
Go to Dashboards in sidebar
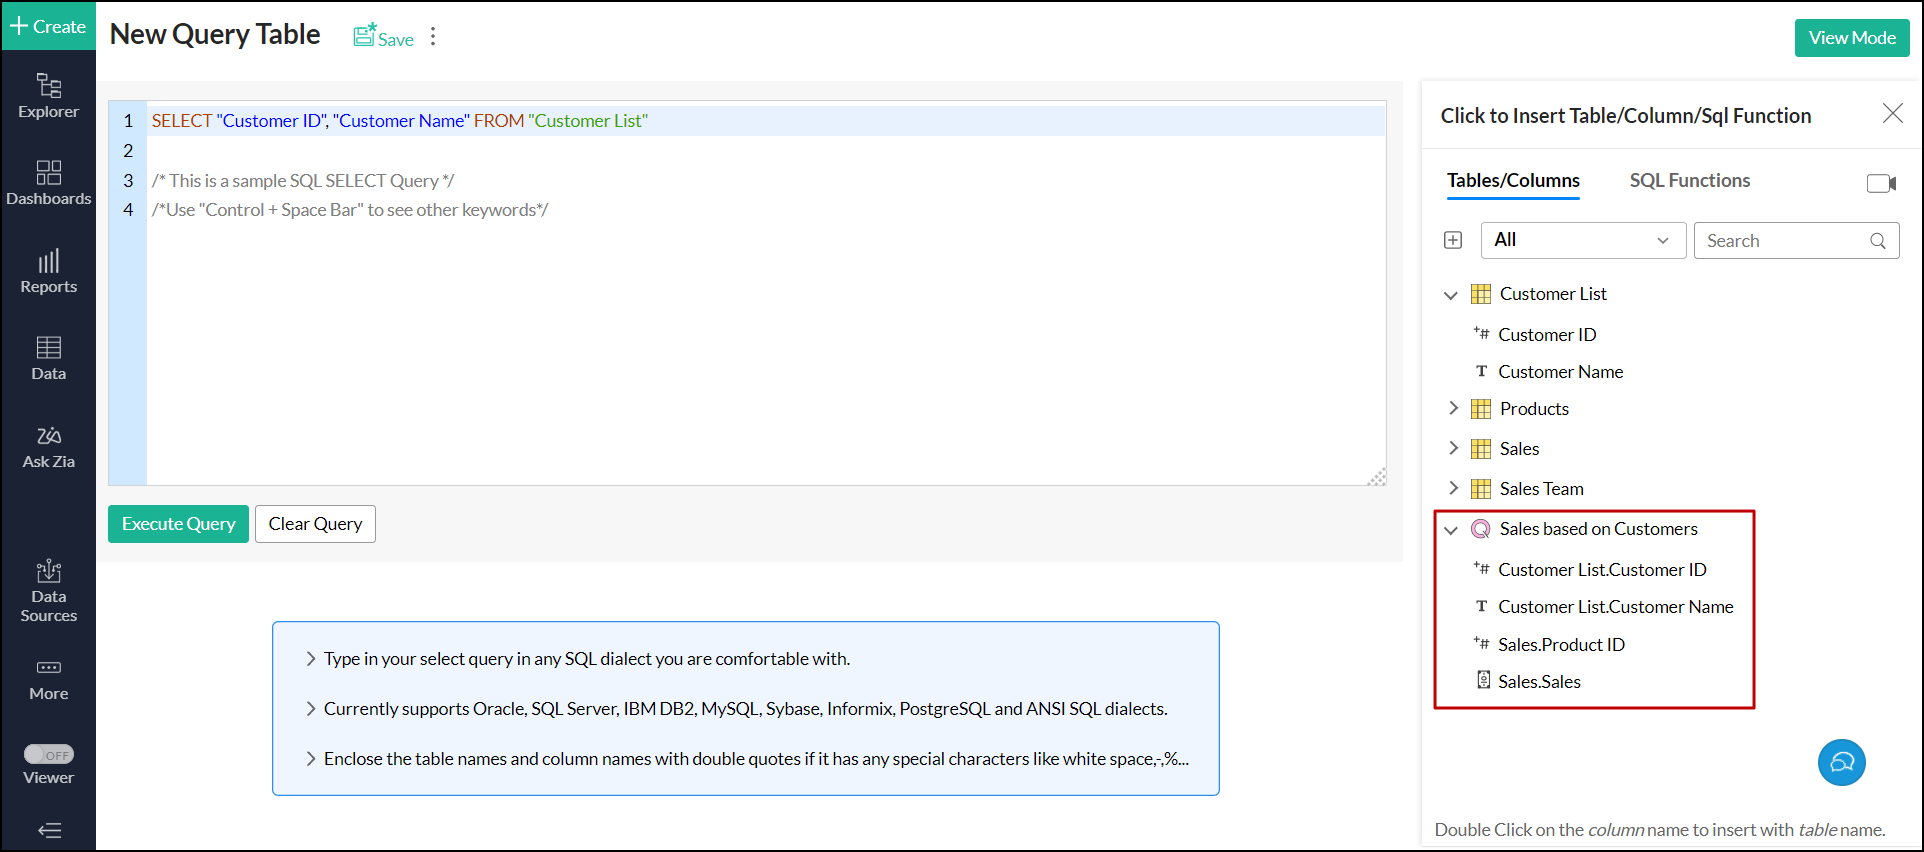coord(48,183)
